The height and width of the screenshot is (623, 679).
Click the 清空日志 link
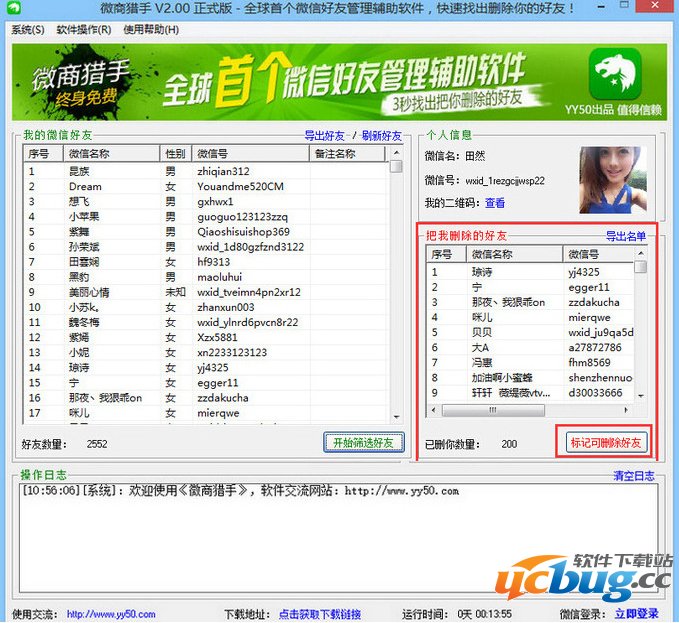(x=634, y=476)
